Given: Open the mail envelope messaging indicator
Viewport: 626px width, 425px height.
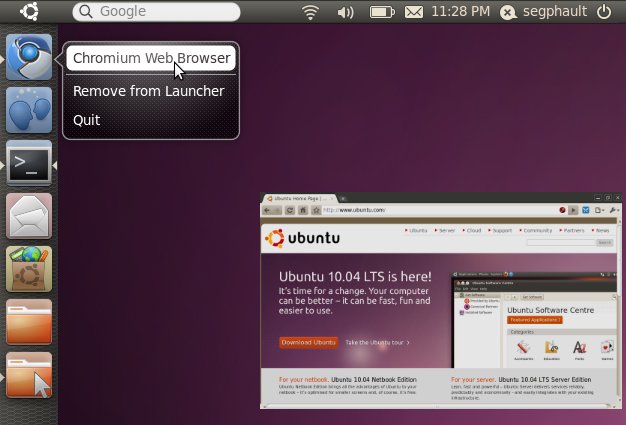Looking at the screenshot, I should 414,12.
